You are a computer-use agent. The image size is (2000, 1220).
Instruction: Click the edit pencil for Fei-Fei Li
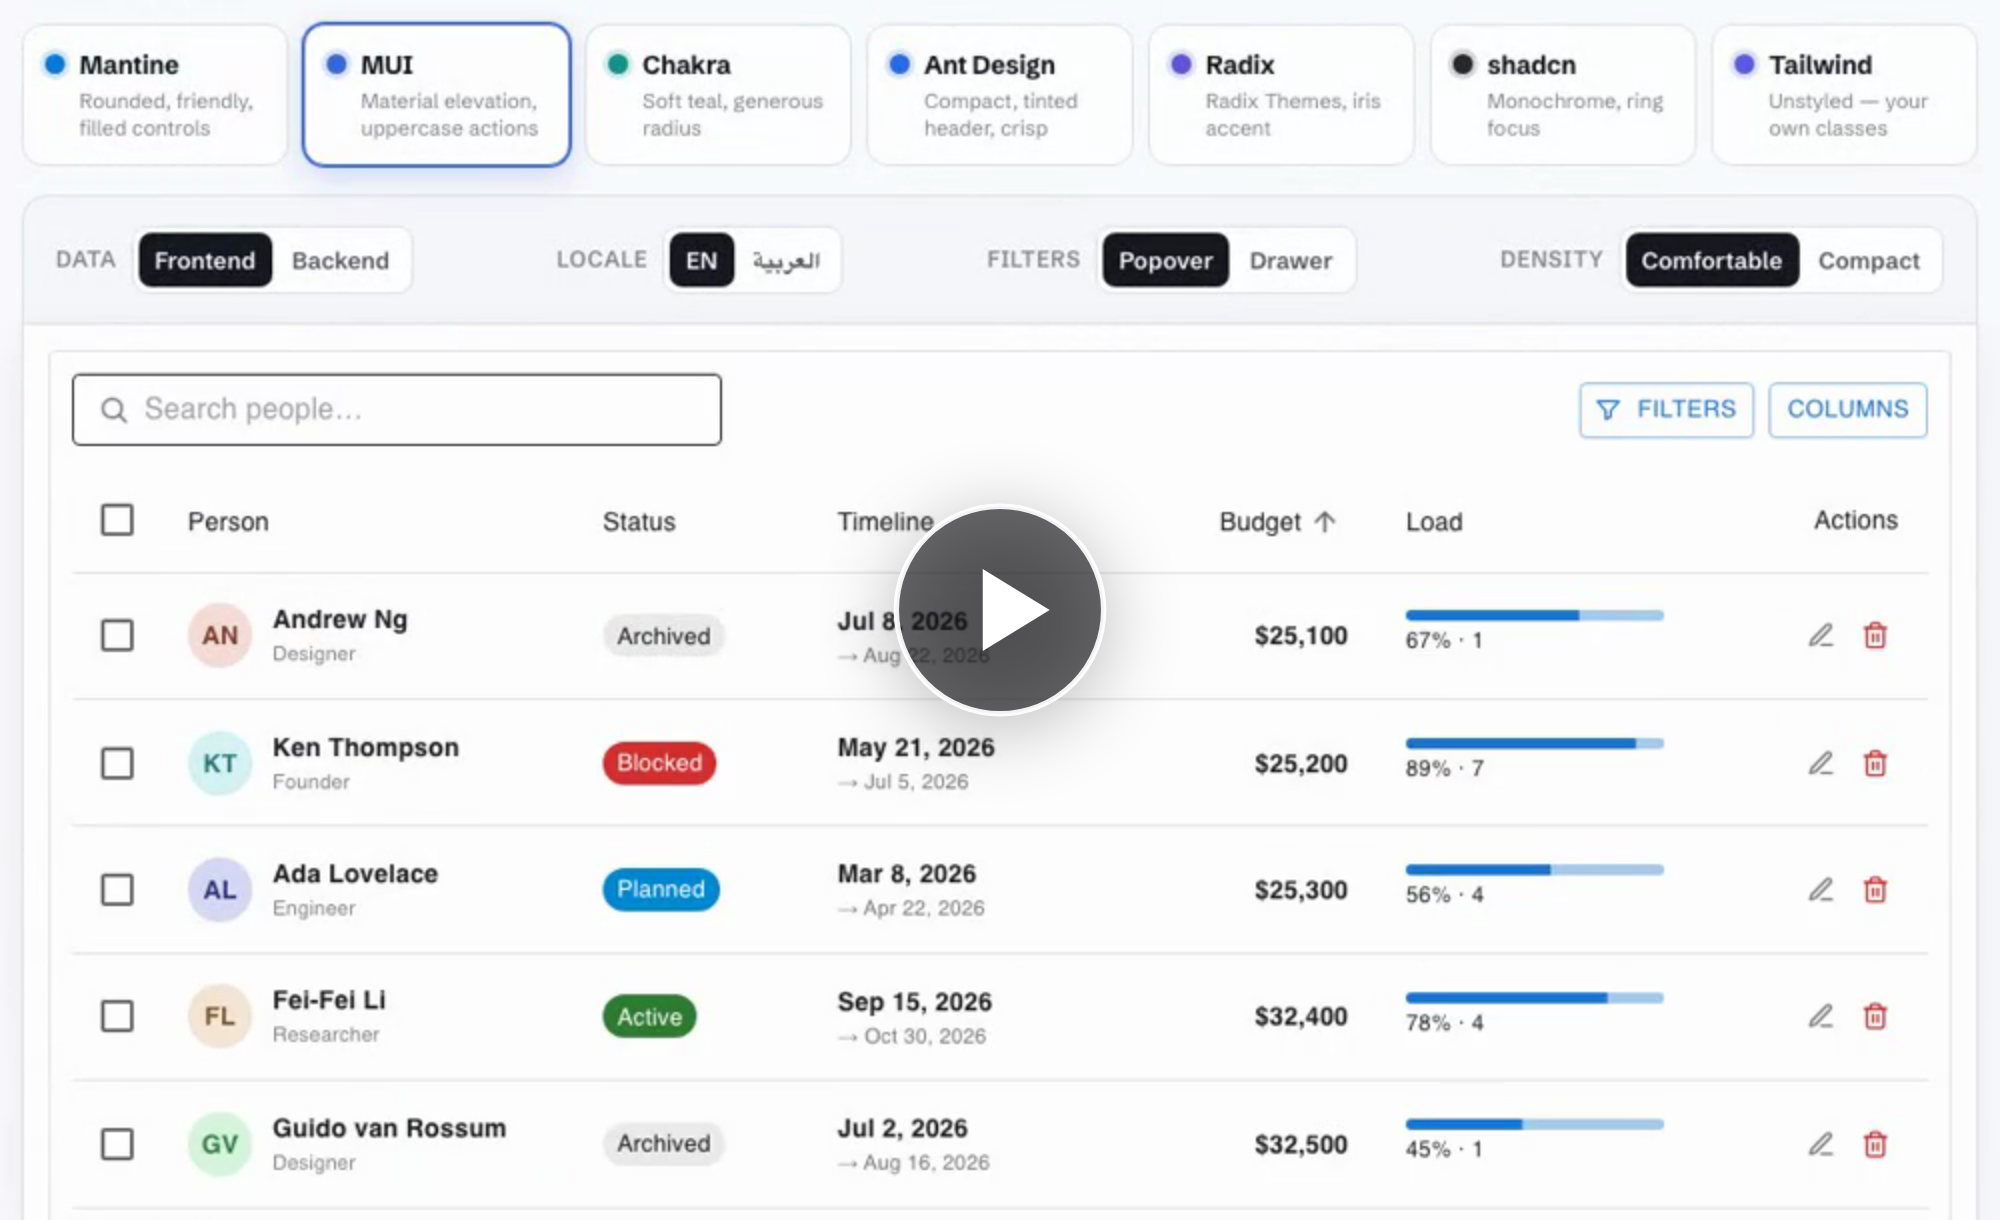[1821, 1016]
